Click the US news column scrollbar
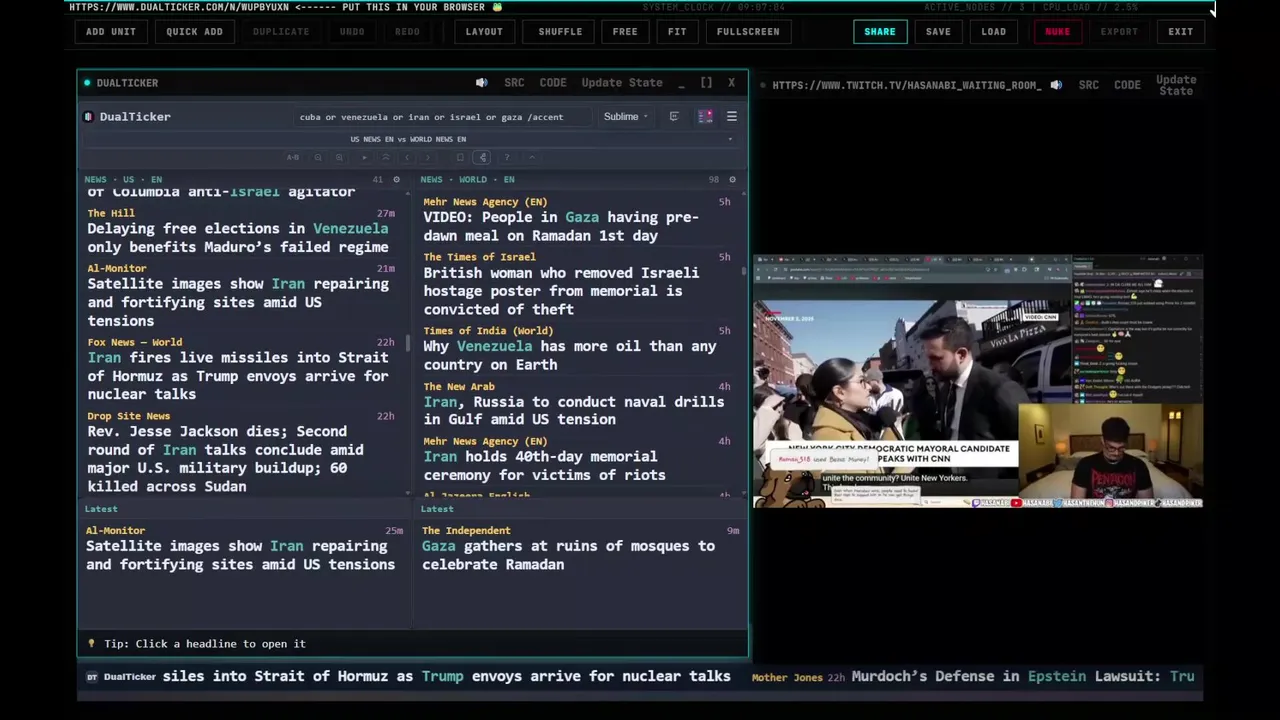The width and height of the screenshot is (1280, 720). coord(408,344)
